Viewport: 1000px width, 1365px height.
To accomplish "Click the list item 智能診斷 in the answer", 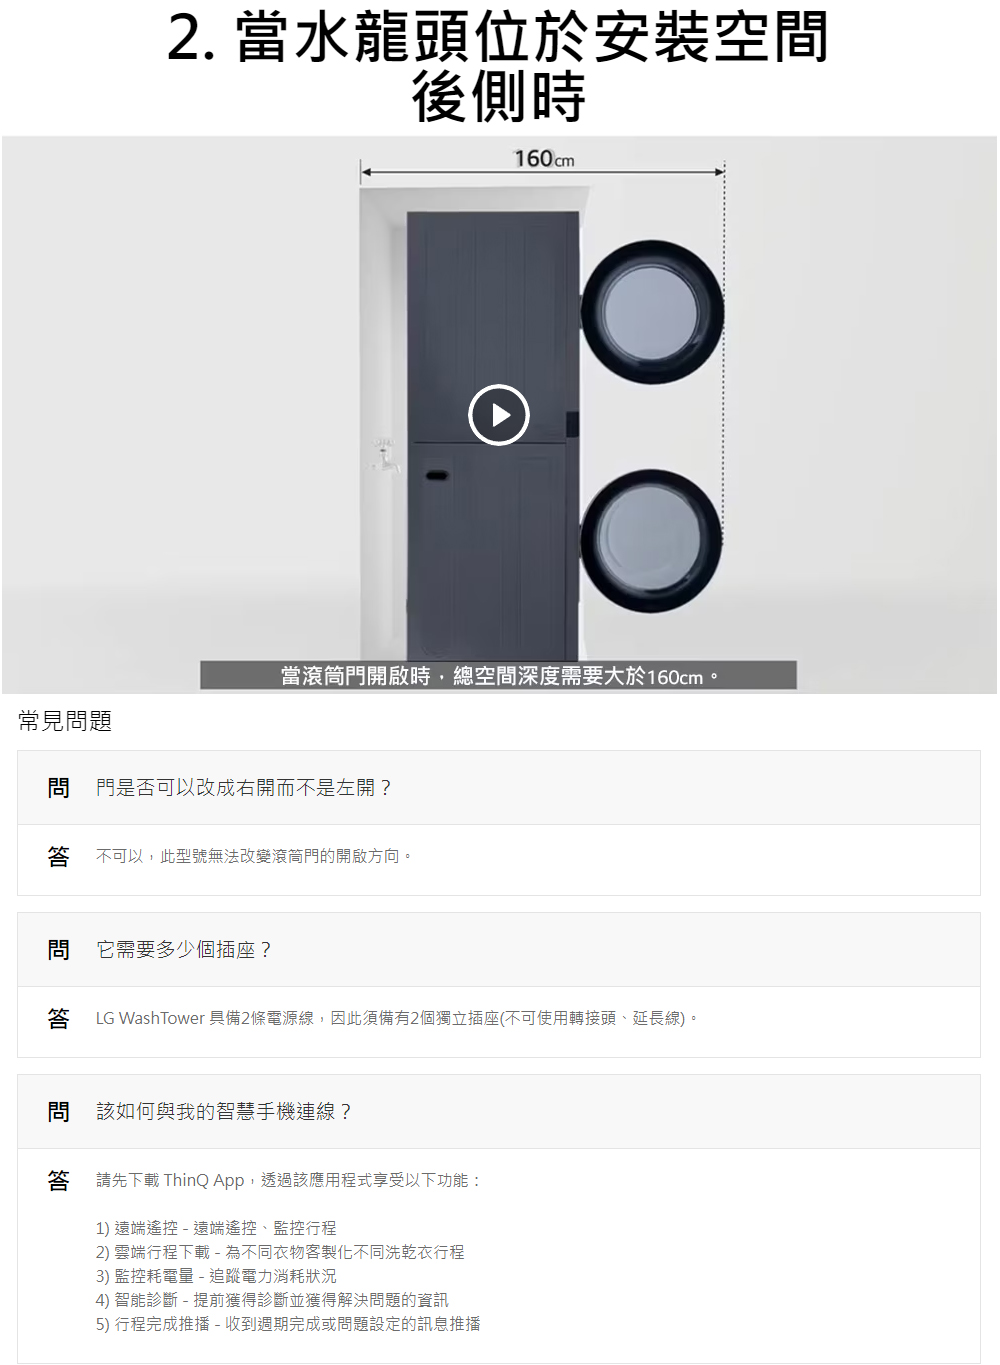I will coord(272,1300).
